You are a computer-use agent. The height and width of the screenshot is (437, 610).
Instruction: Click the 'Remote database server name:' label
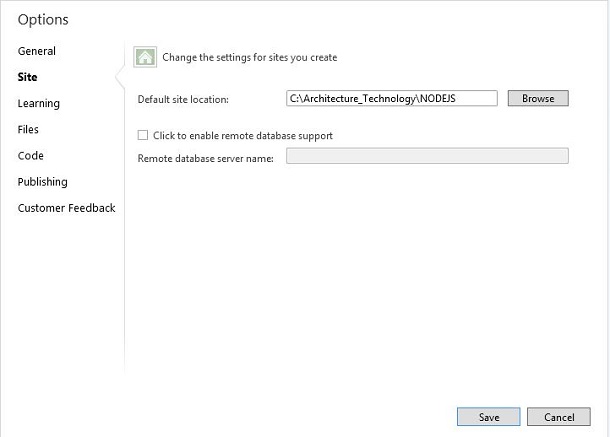205,158
